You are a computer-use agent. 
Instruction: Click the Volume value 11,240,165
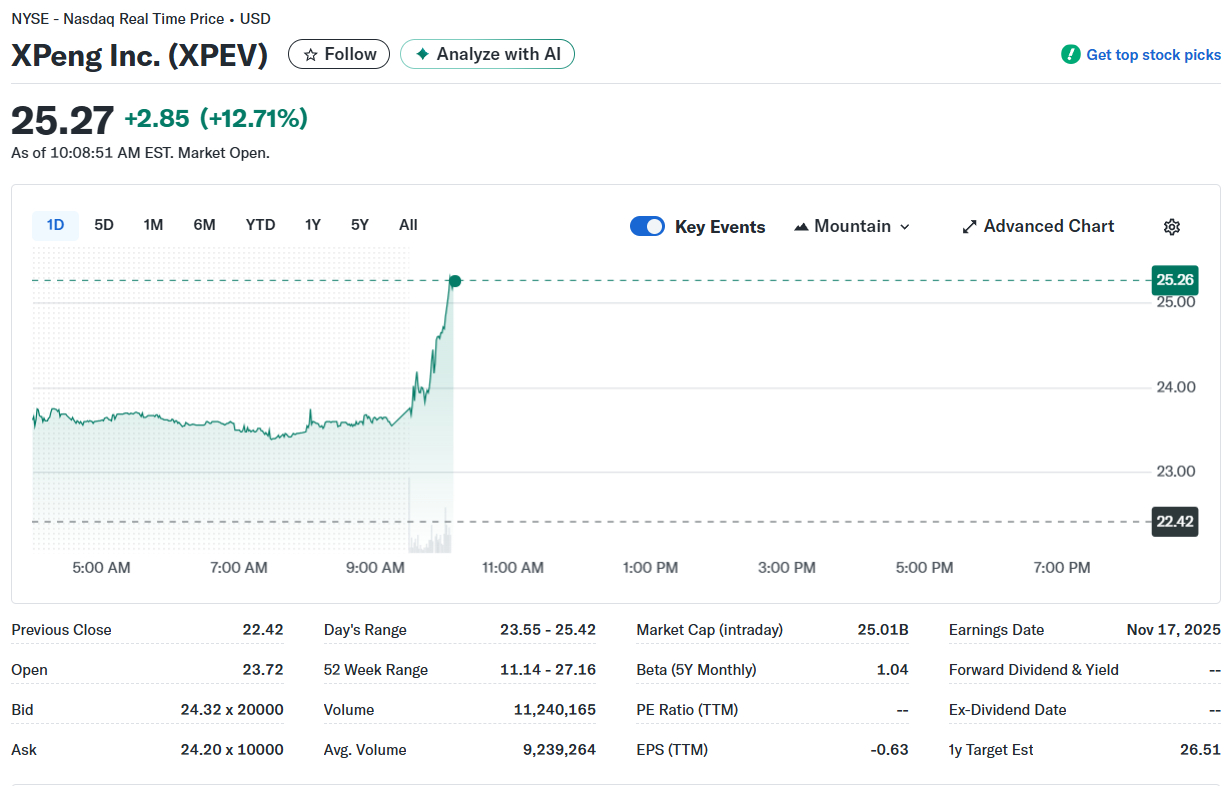554,710
